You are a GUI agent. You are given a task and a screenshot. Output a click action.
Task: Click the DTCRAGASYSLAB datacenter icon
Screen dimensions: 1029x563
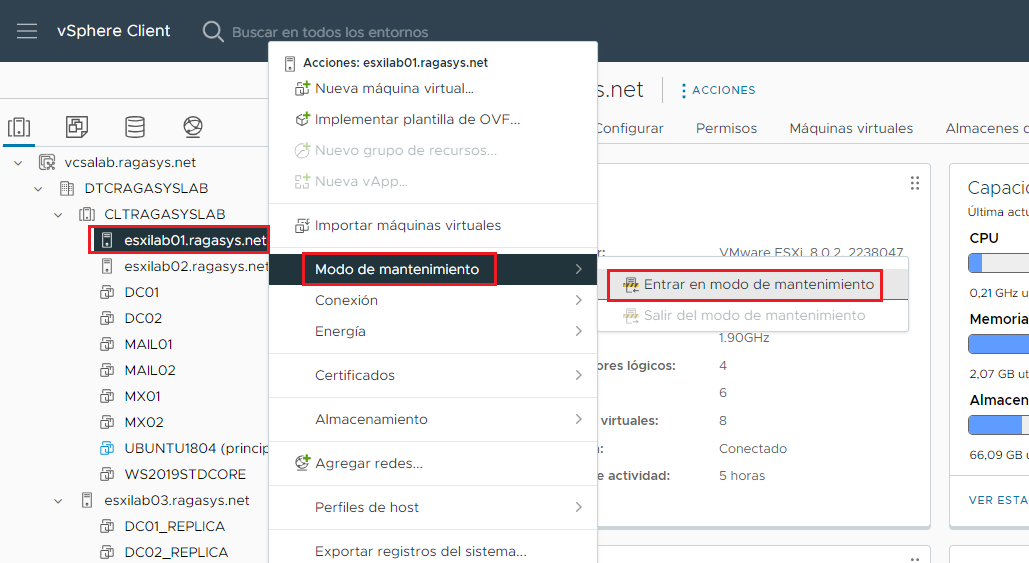[x=66, y=188]
